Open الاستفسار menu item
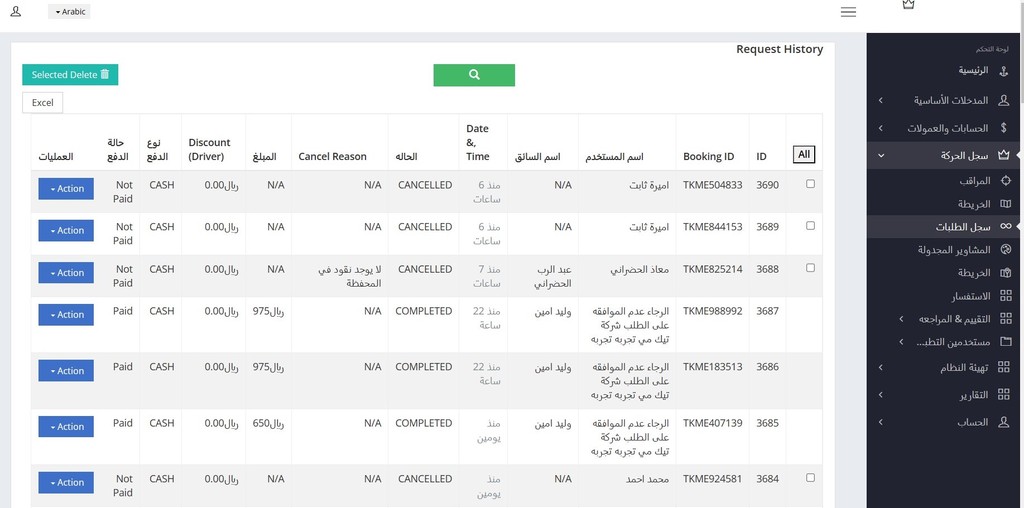 [x=945, y=296]
